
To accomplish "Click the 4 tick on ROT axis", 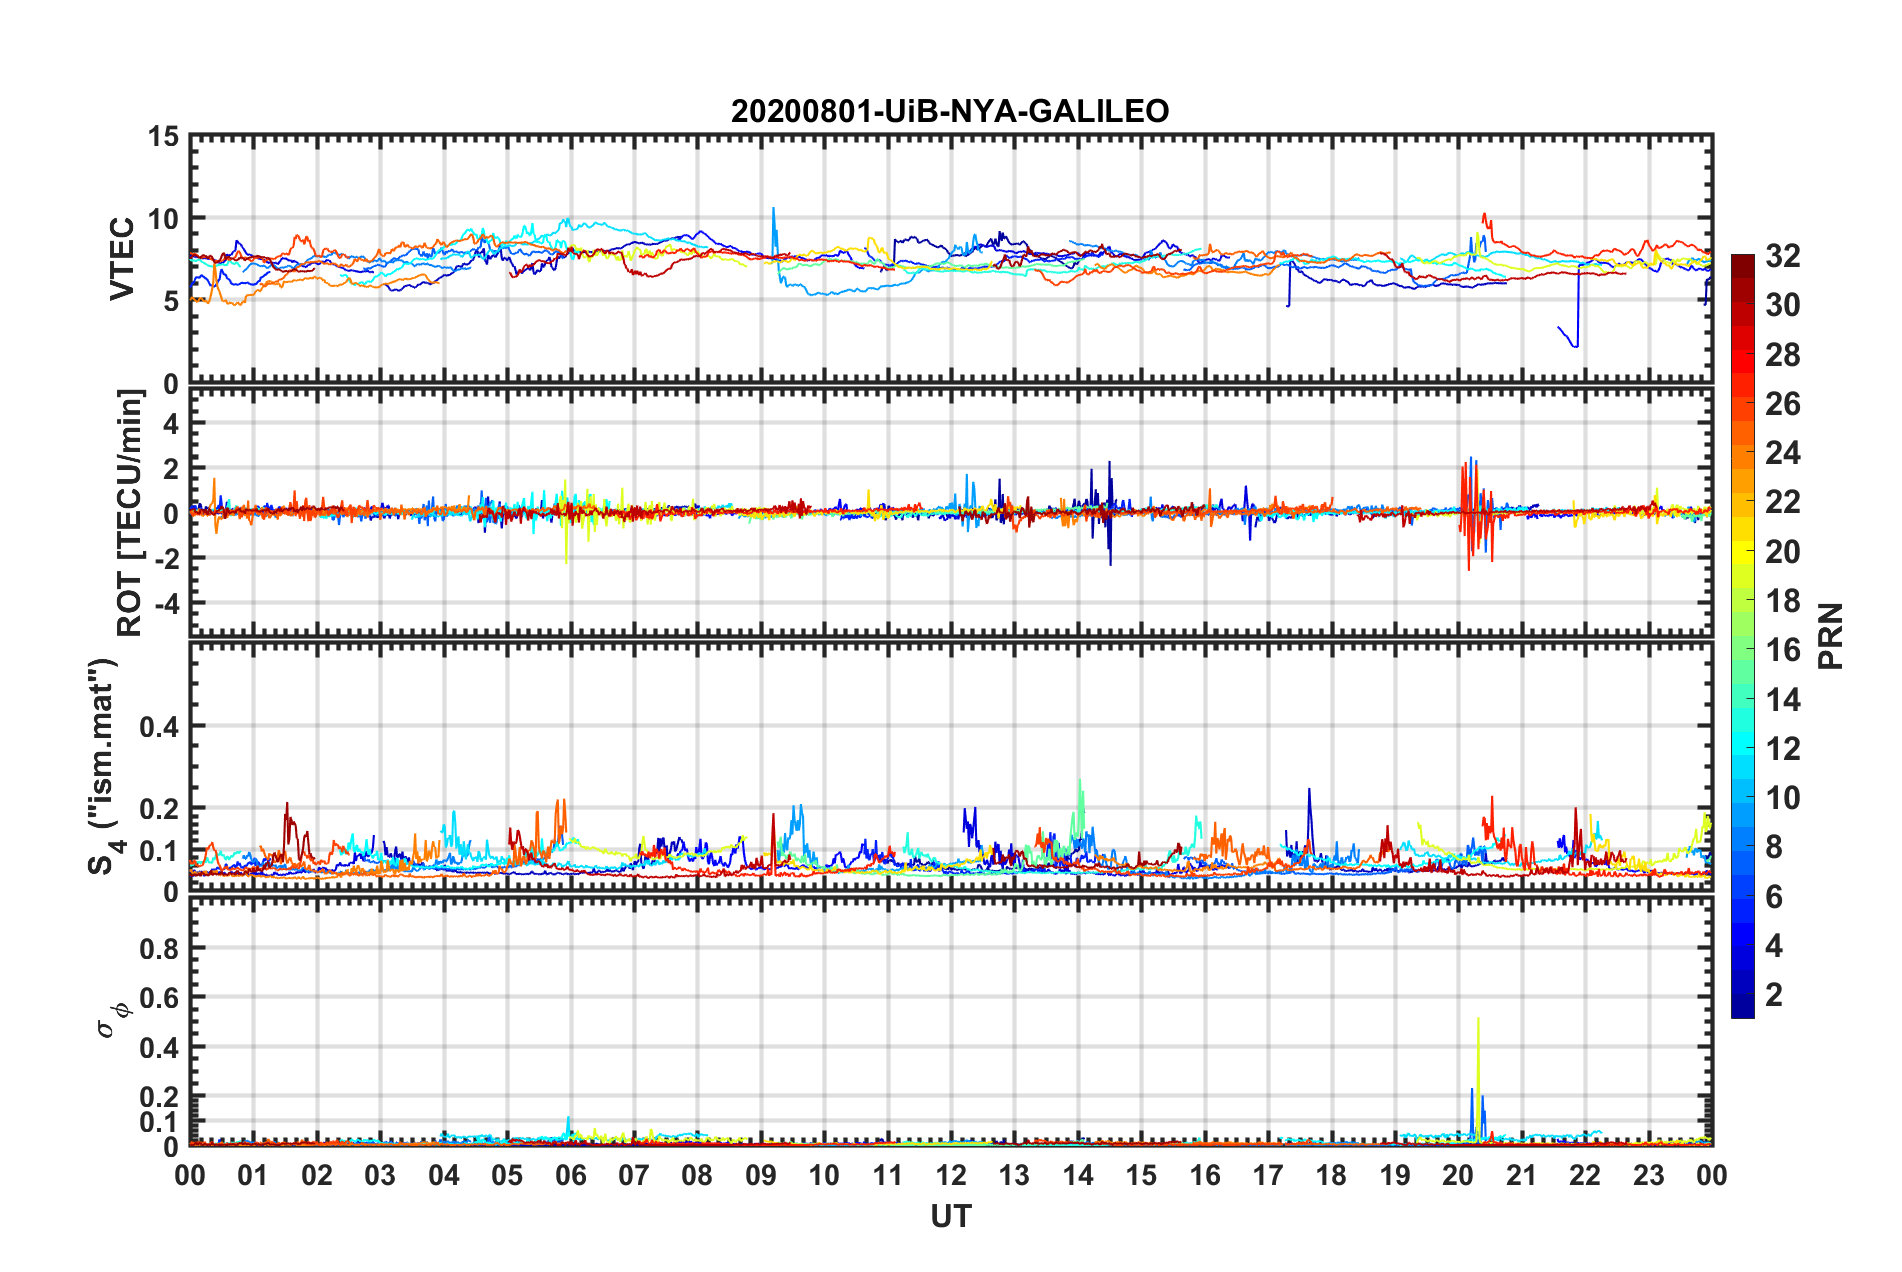I will pos(172,424).
